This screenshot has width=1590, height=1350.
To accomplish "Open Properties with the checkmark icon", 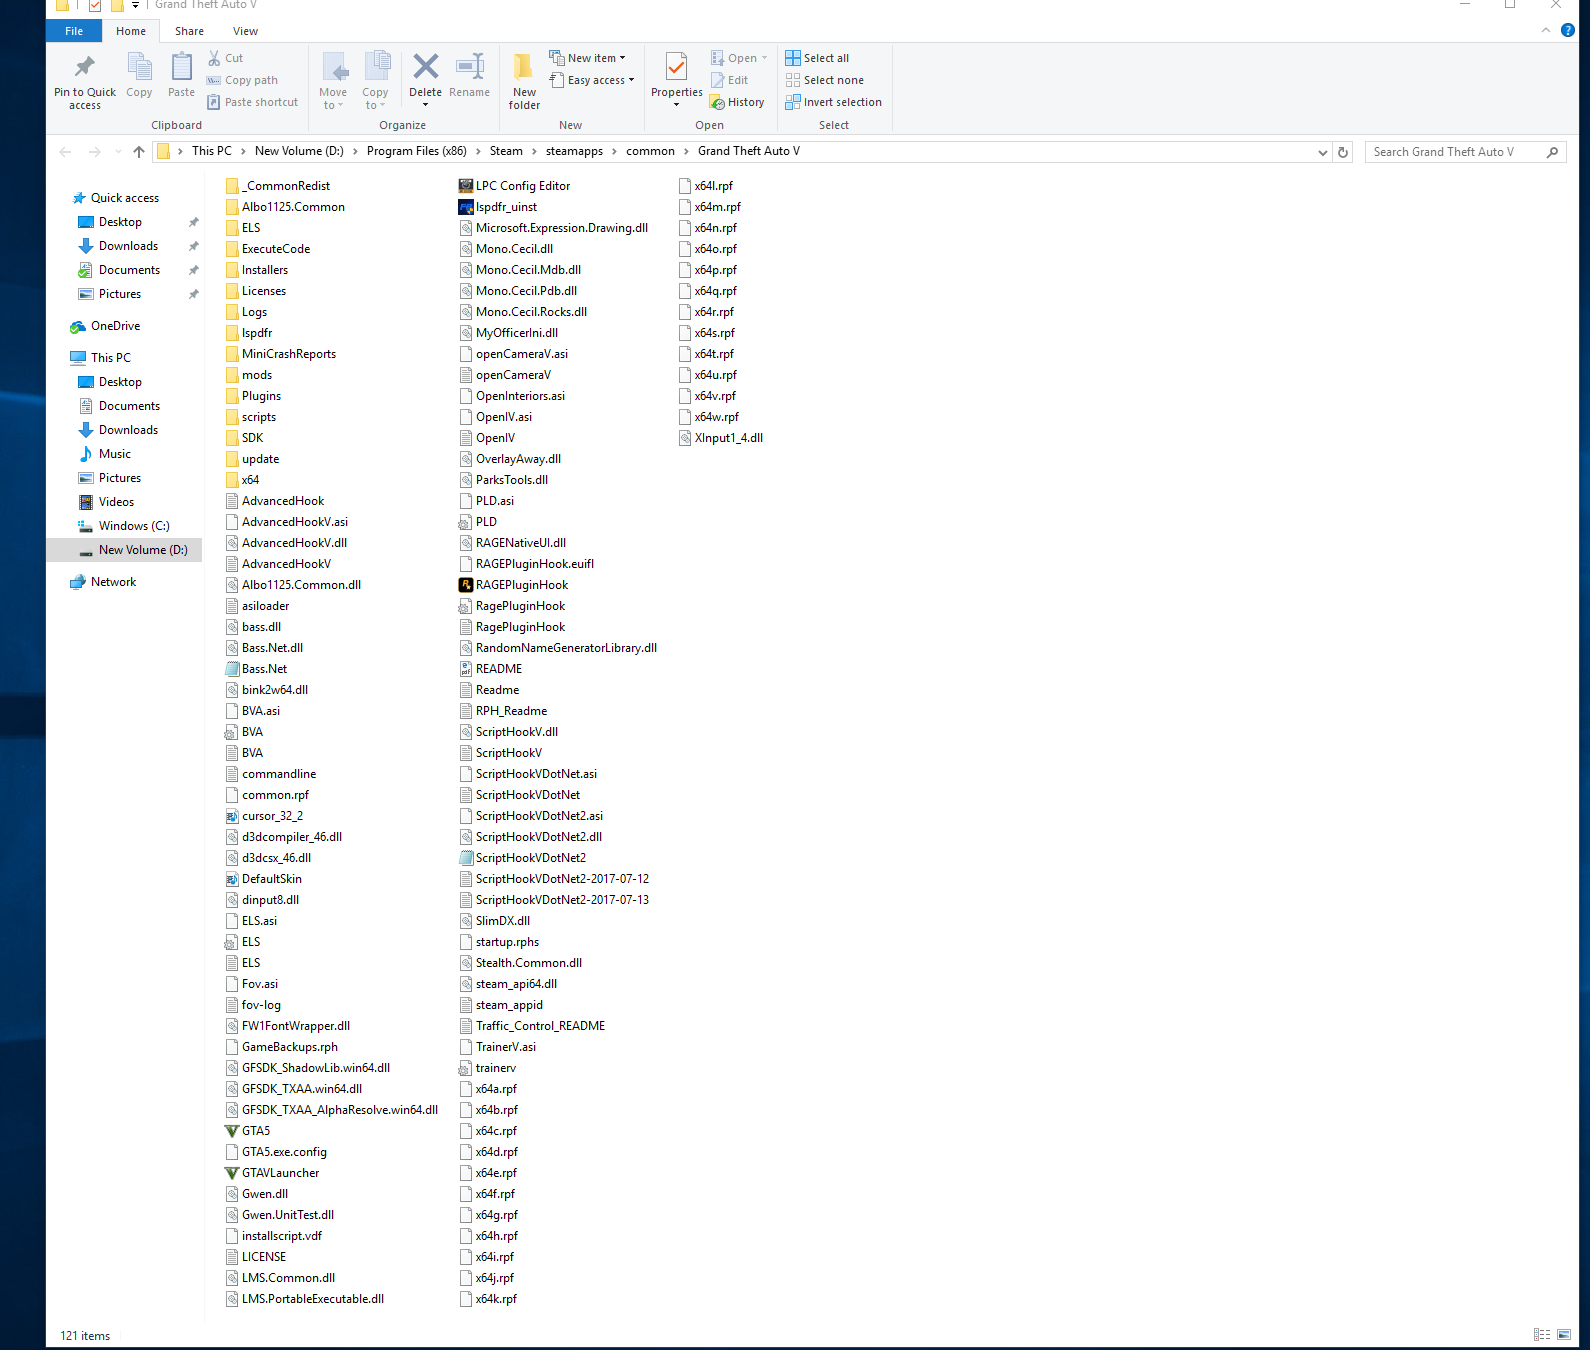I will tap(677, 67).
